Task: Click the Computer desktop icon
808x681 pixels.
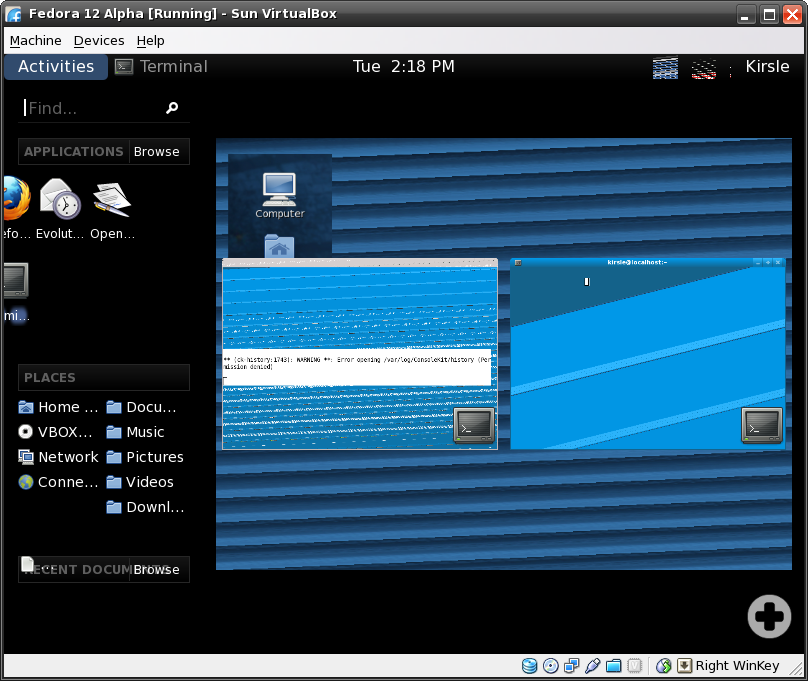Action: click(x=280, y=196)
